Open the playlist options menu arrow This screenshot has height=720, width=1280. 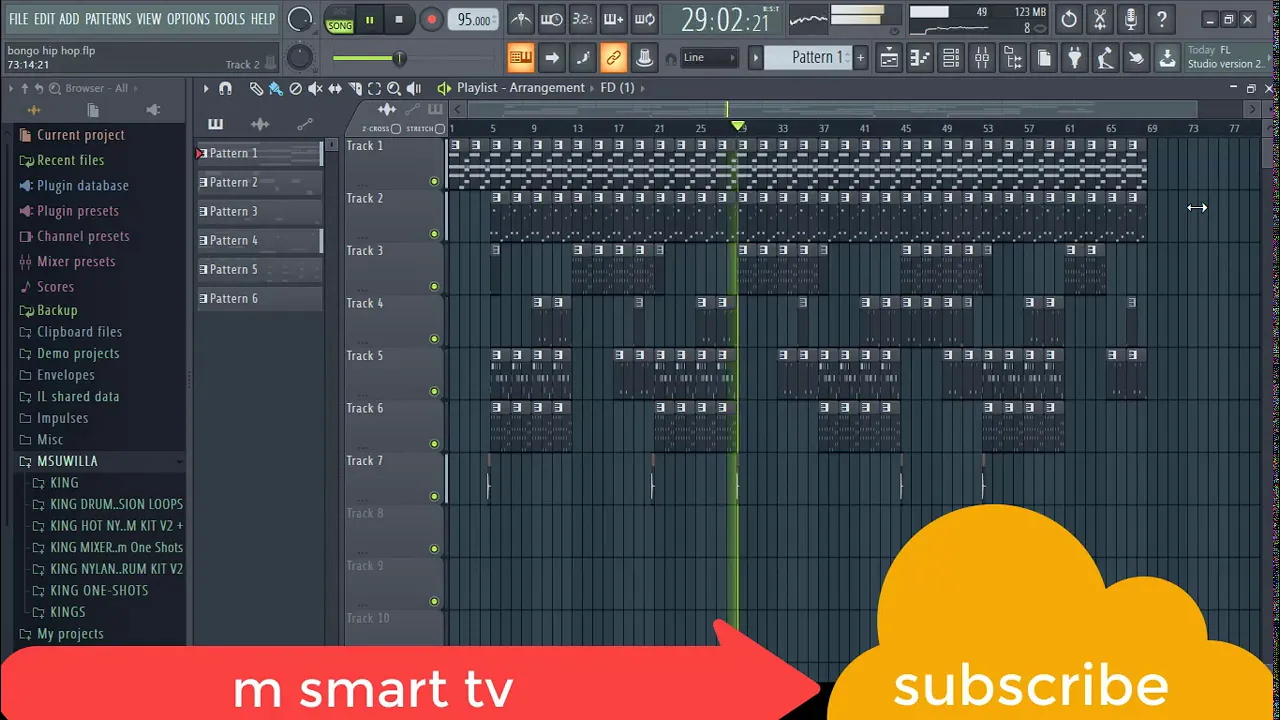[206, 88]
